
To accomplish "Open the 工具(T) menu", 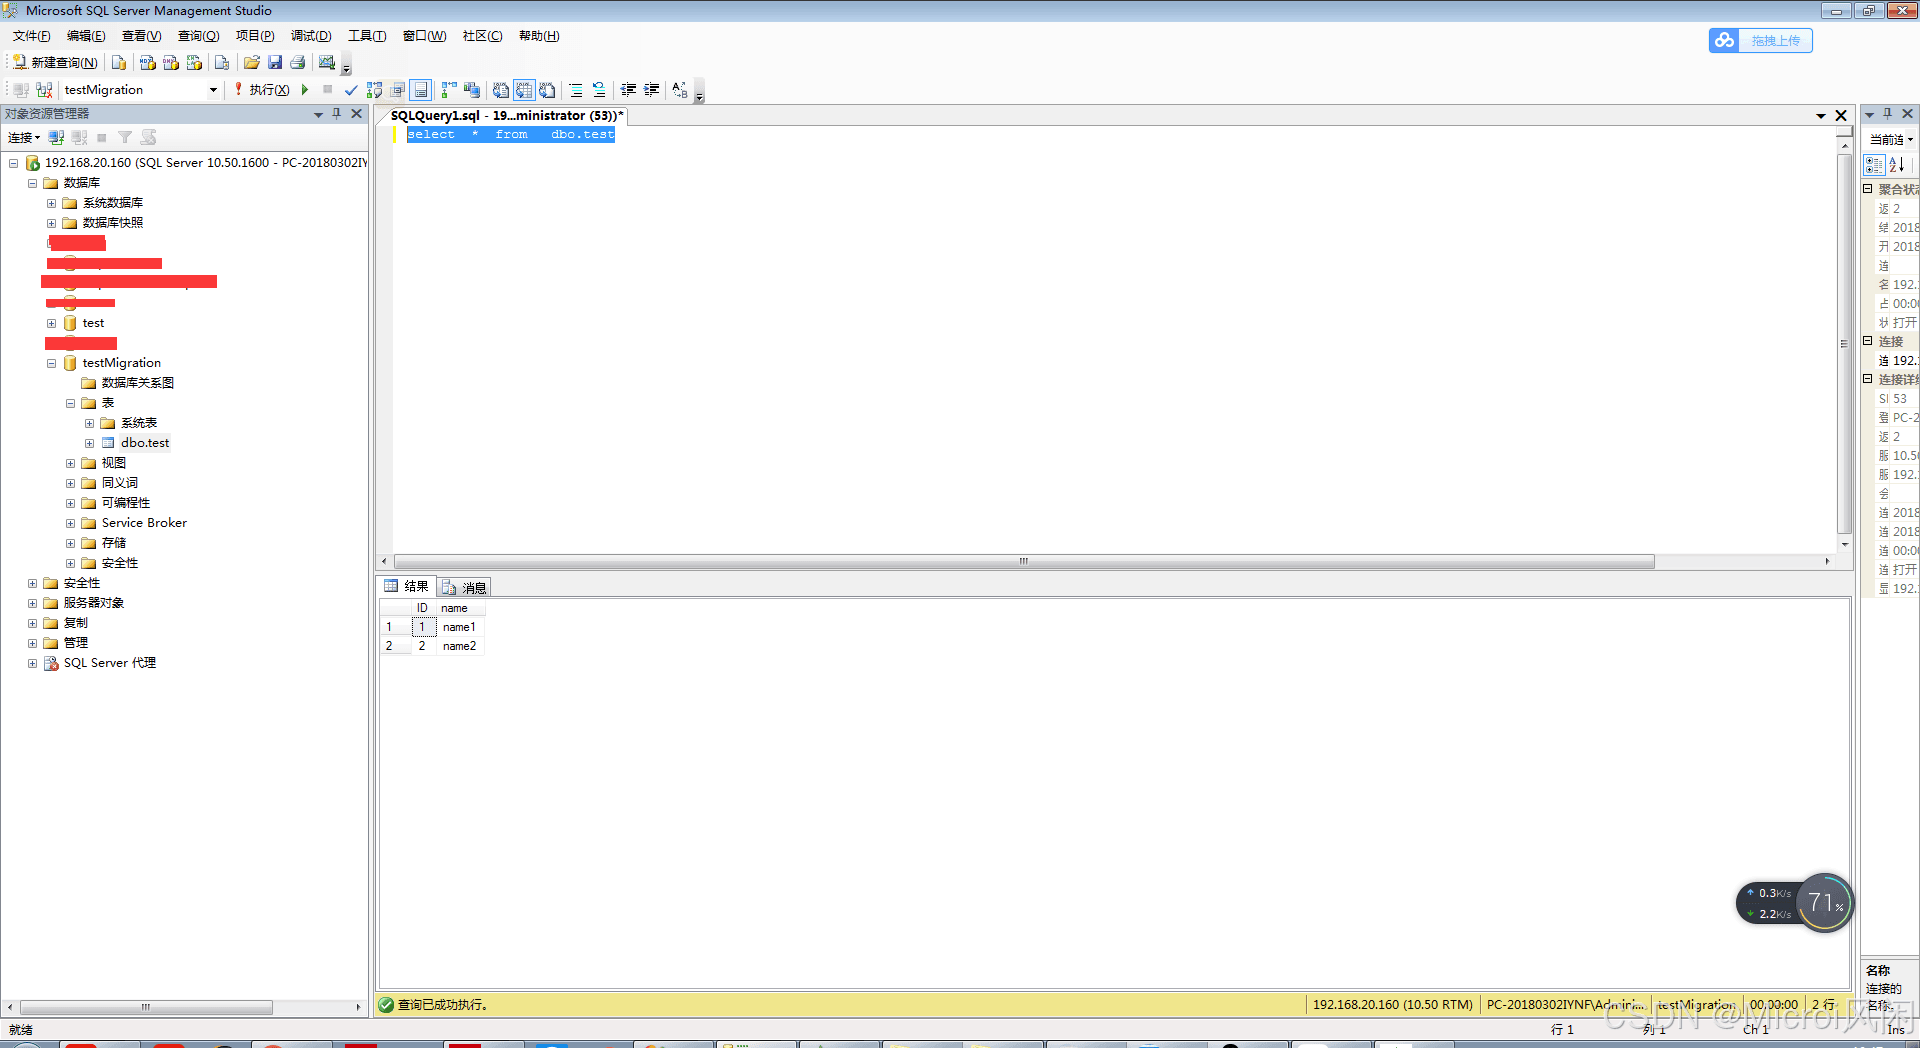I will [367, 36].
